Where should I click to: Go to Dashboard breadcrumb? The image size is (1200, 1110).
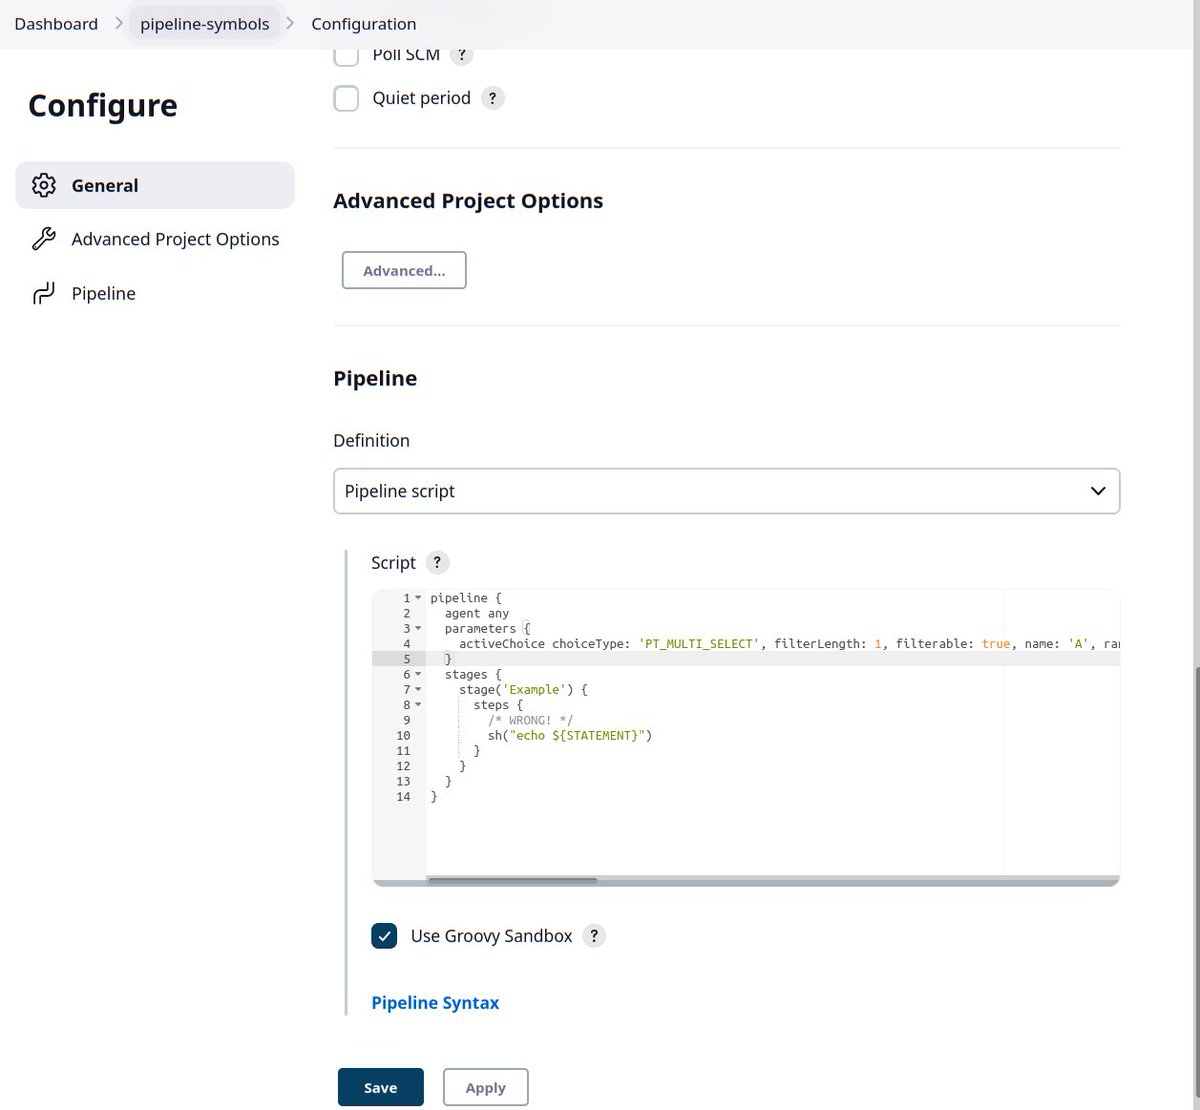point(56,23)
